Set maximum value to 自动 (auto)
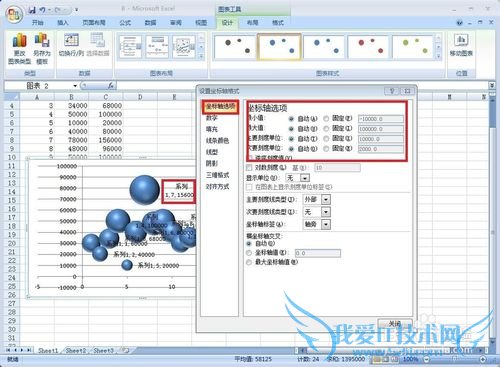Viewport: 500px width, 367px height. [x=291, y=129]
